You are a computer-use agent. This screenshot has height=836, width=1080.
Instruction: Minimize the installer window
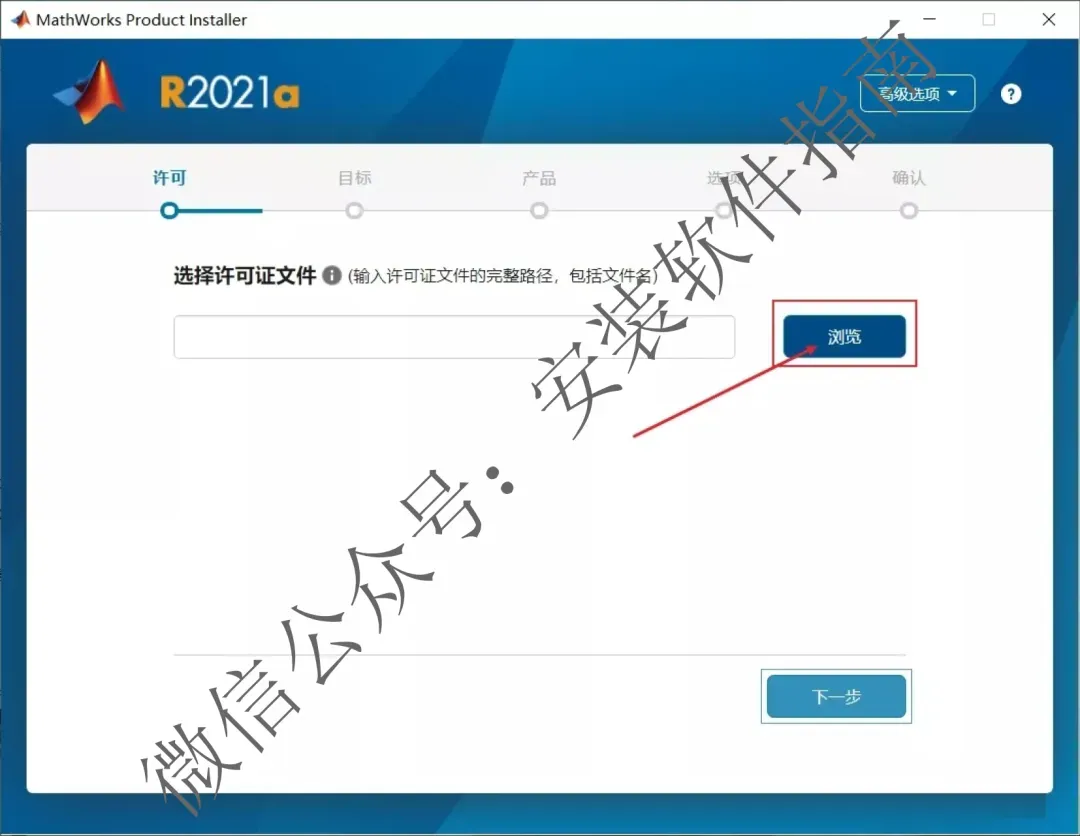tap(929, 19)
